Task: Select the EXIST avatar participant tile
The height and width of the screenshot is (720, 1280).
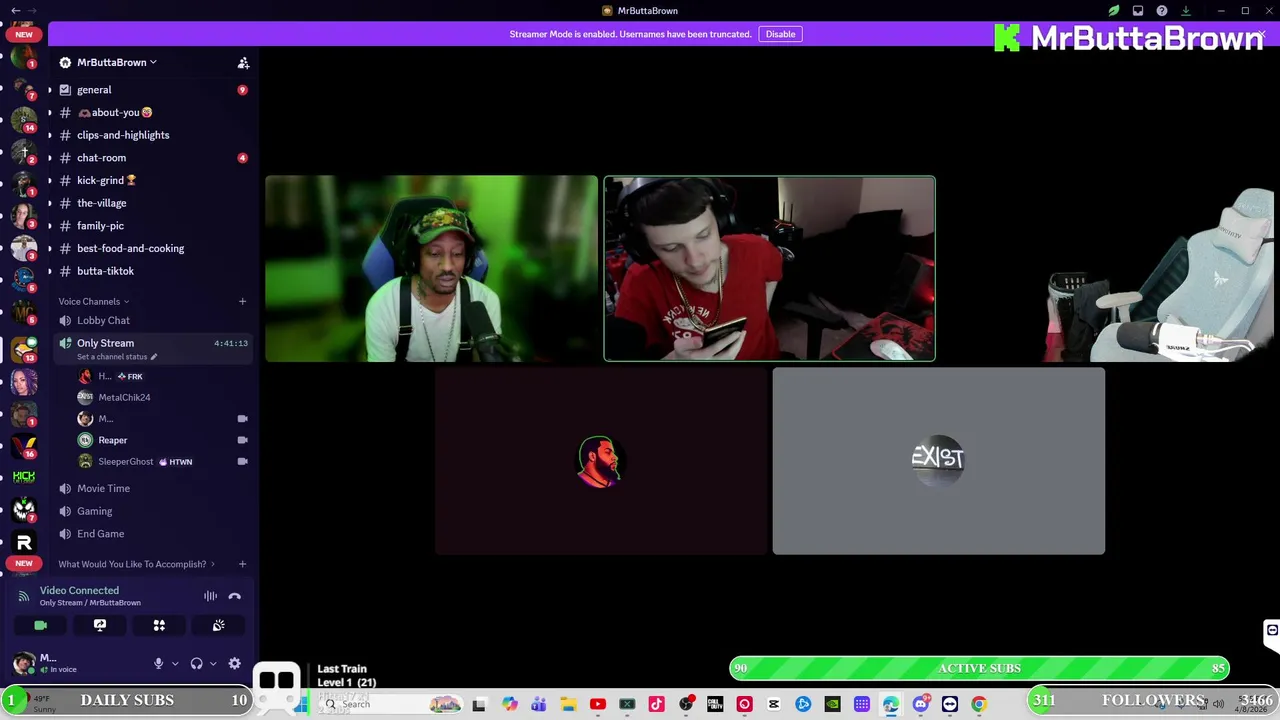Action: click(938, 461)
